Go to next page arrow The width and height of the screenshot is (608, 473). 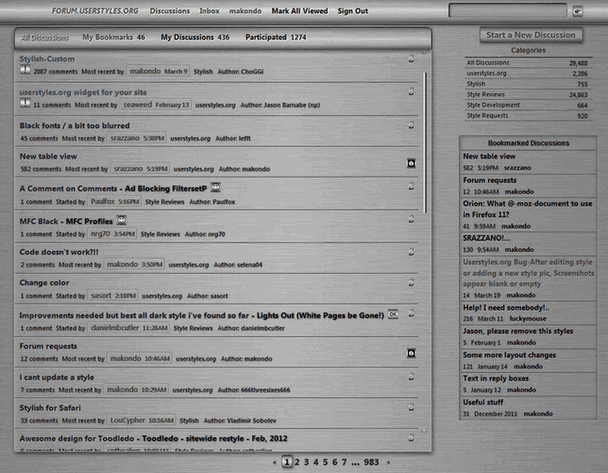(388, 462)
